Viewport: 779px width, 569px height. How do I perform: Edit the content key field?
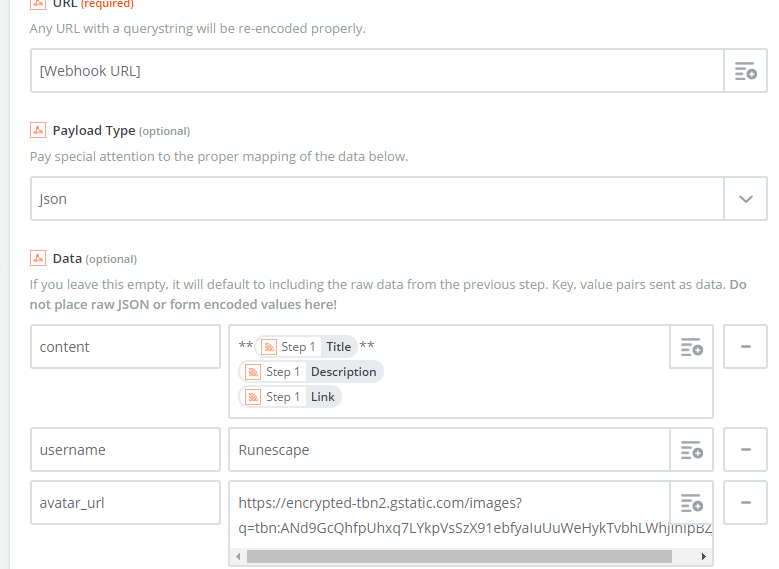coord(125,347)
